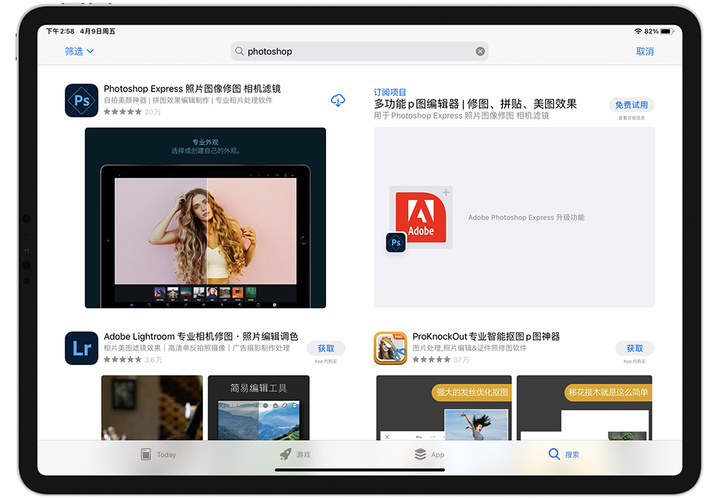View the Adobe Lightroom star rating 3.6万
This screenshot has width=720, height=499.
[x=133, y=359]
